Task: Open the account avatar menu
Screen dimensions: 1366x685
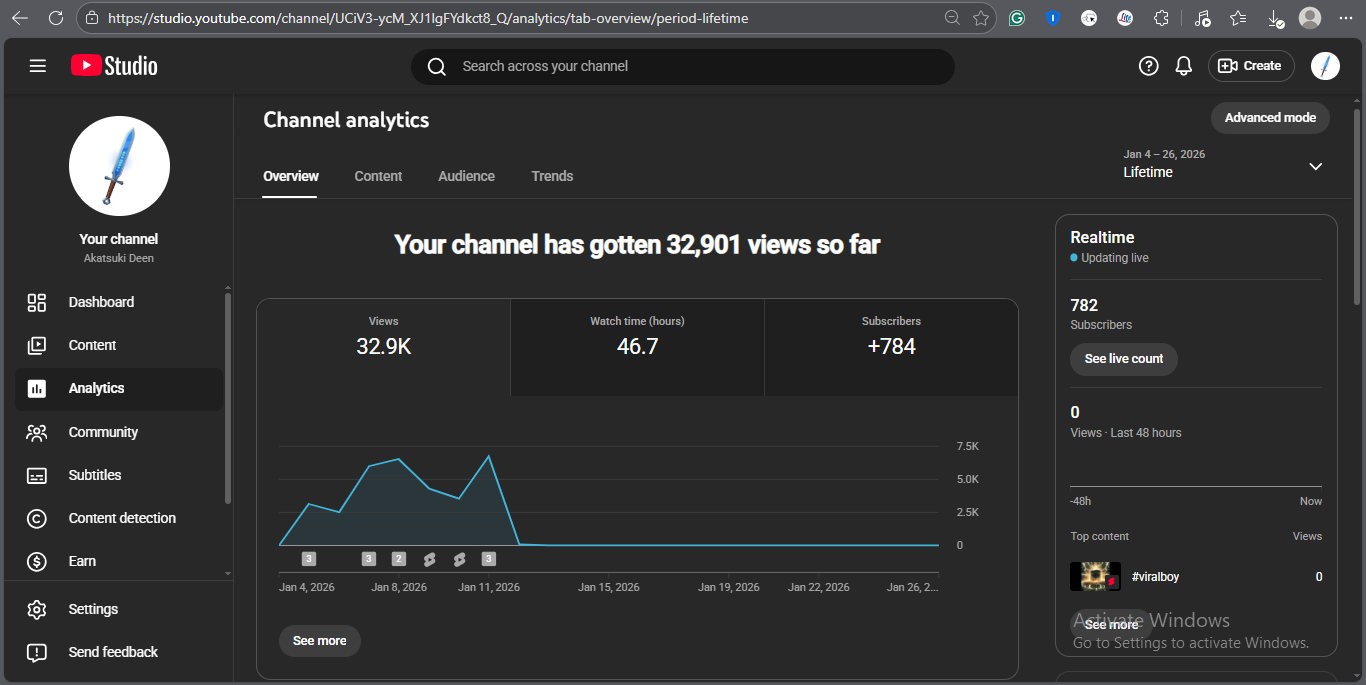Action: (x=1324, y=66)
